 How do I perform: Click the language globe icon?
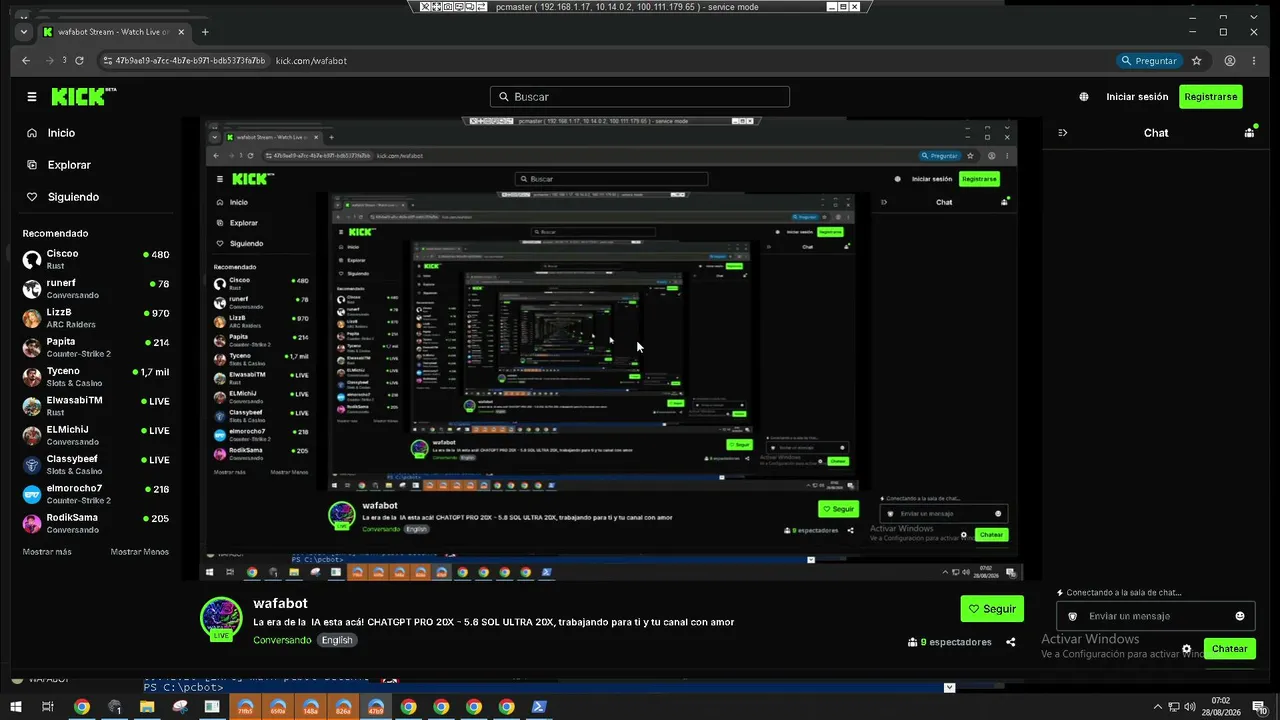point(1084,97)
